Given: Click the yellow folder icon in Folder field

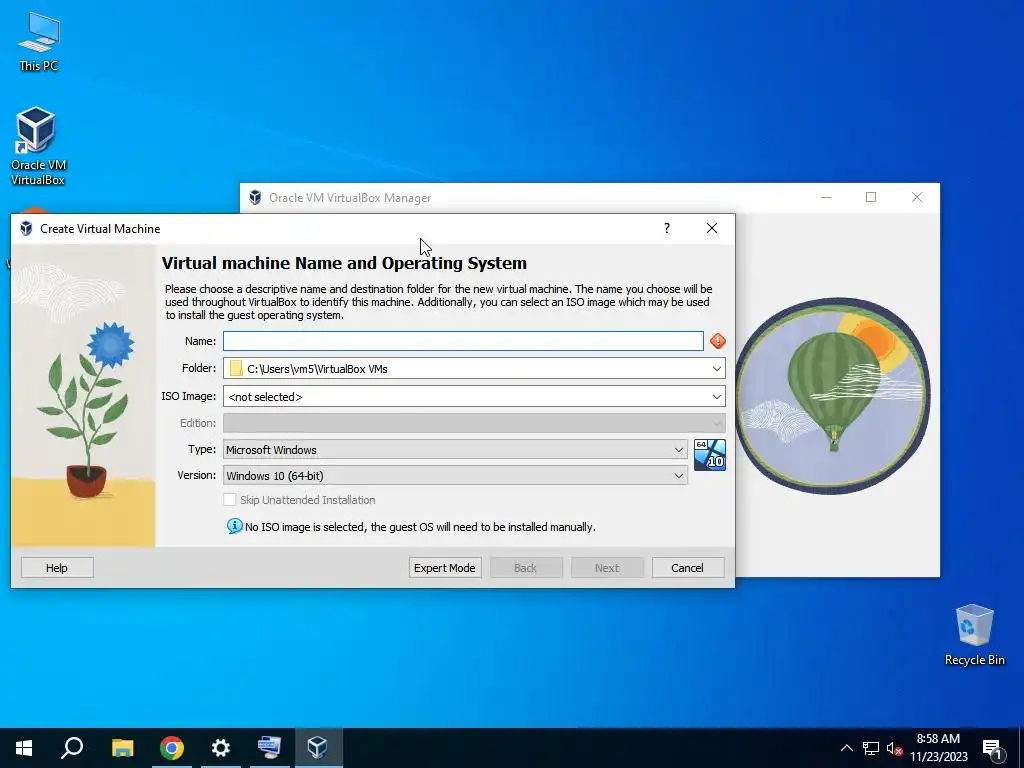Looking at the screenshot, I should tap(236, 368).
